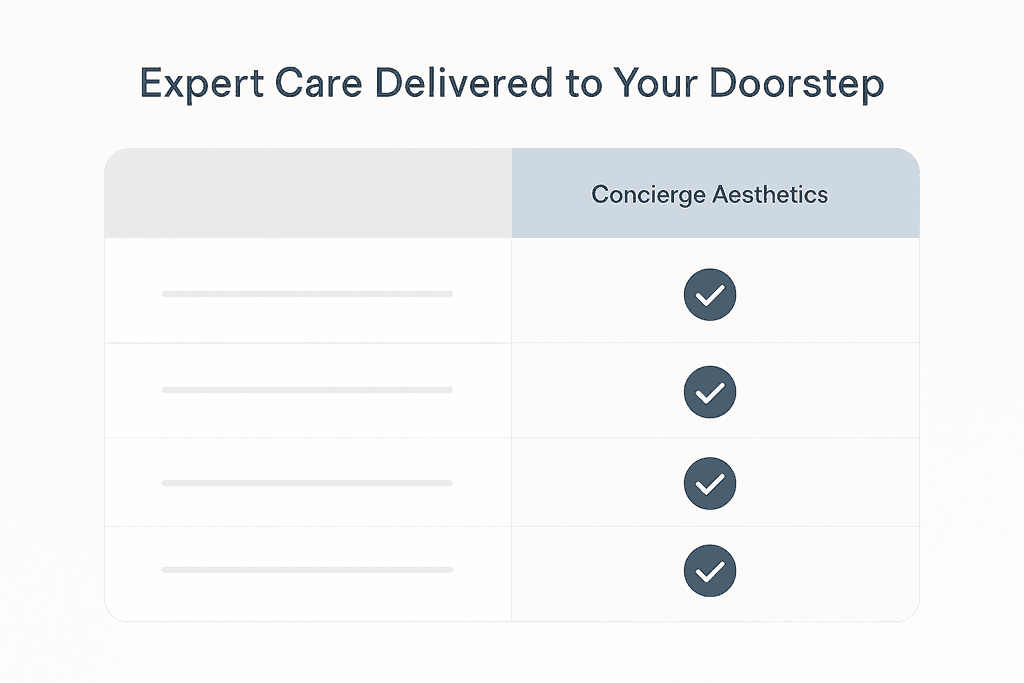Select the fourth row's gray placeholder line
Viewport: 1024px width, 683px height.
pyautogui.click(x=307, y=570)
